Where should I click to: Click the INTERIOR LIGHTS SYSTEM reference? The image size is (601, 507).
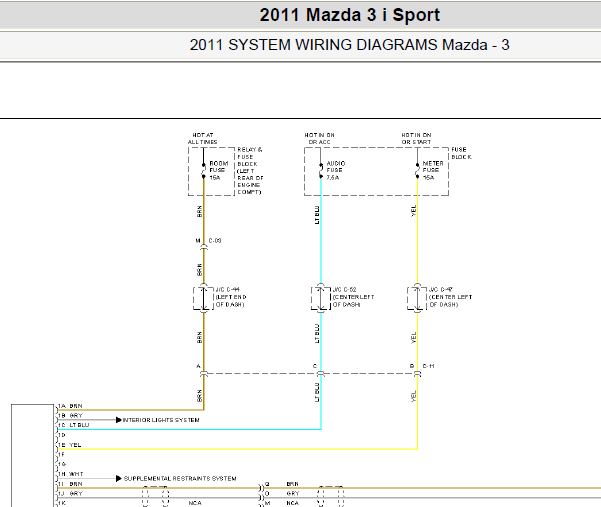pyautogui.click(x=161, y=420)
